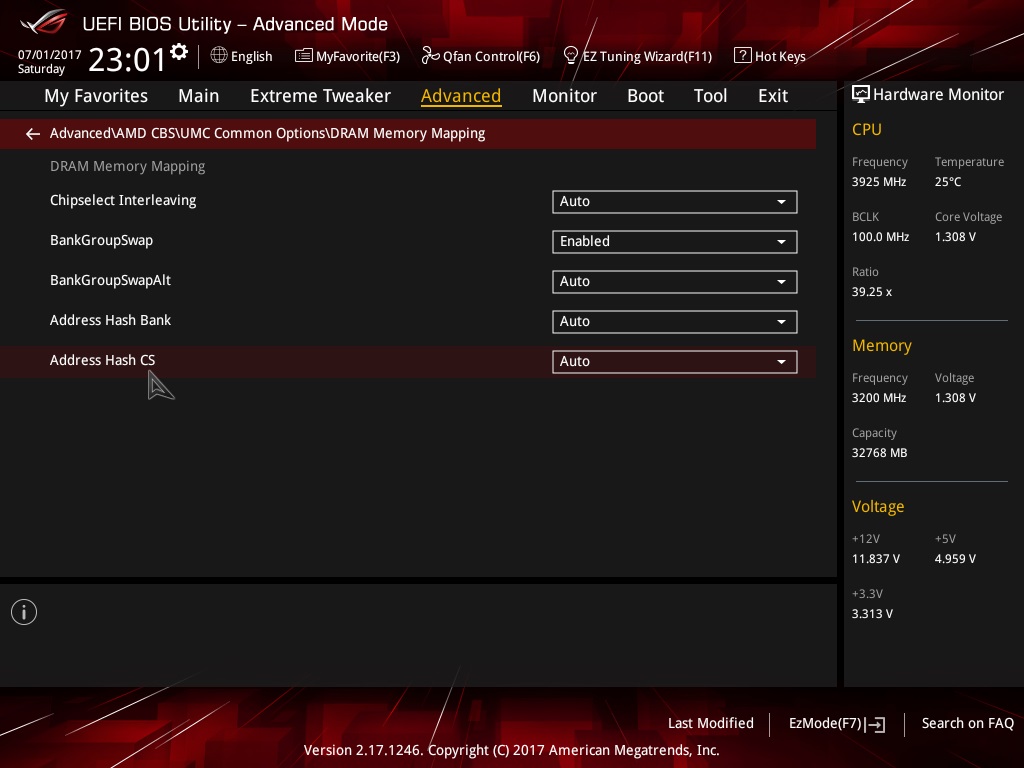The image size is (1024, 768).
Task: Launch EZ Tuning Wizard(F11)
Action: 647,57
